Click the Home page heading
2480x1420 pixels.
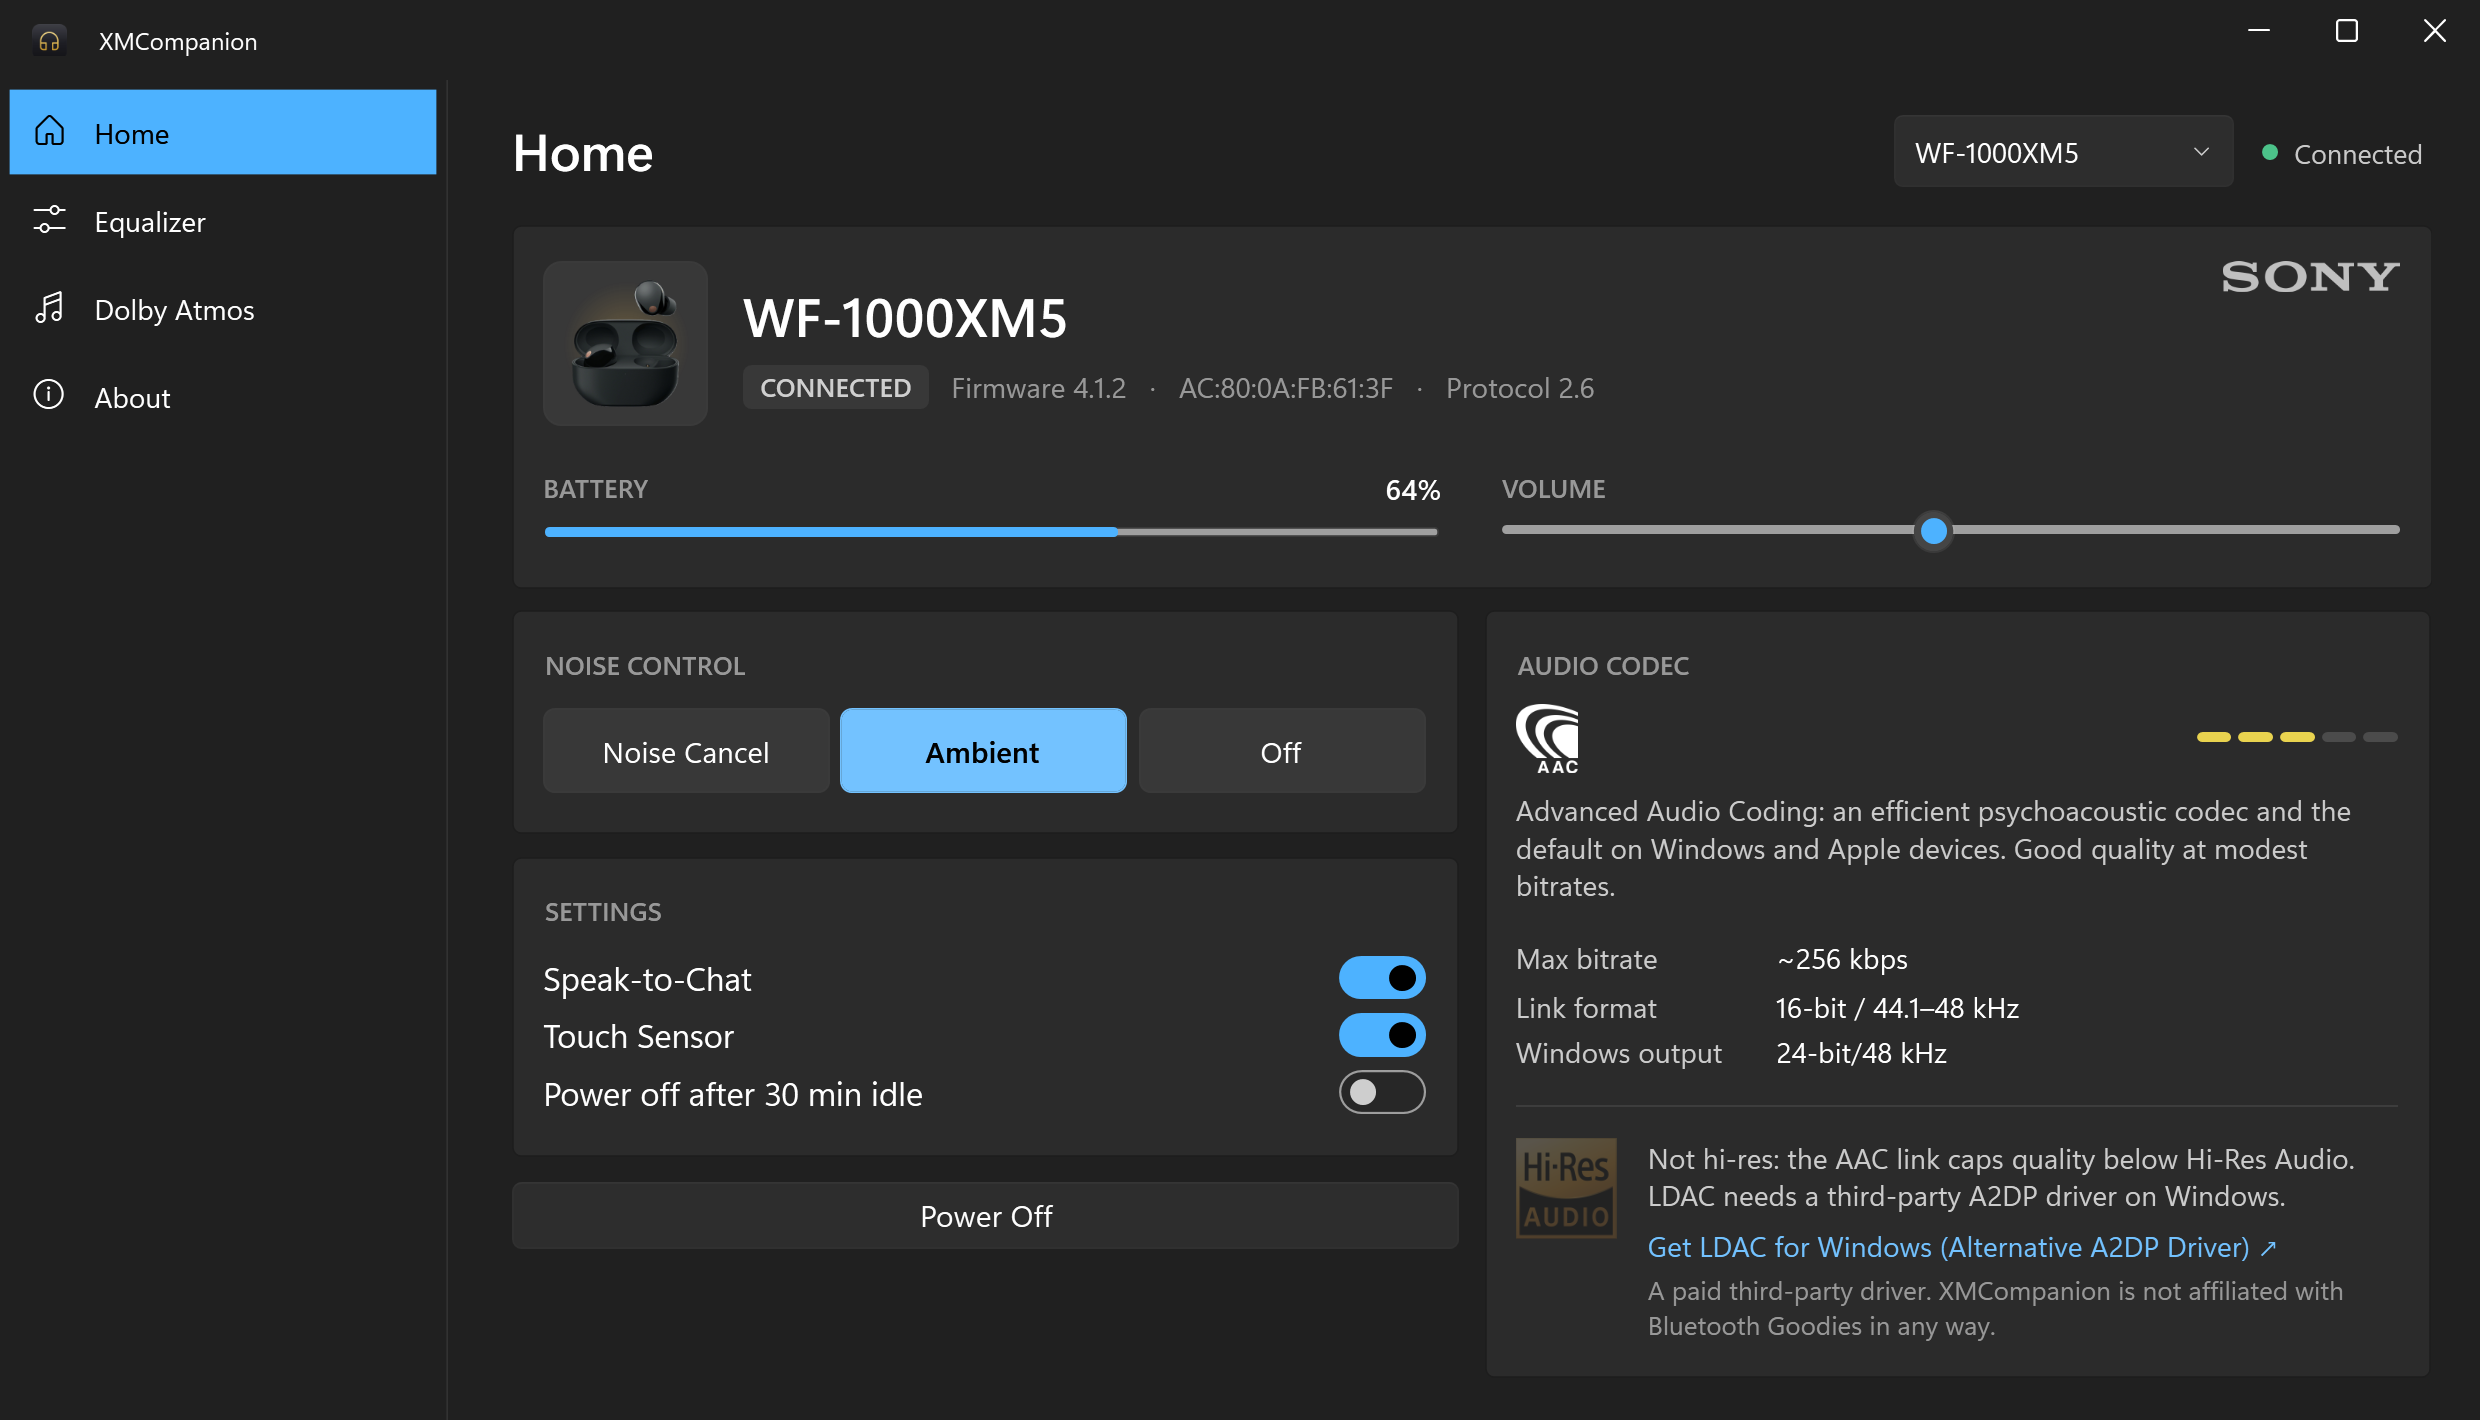tap(583, 153)
